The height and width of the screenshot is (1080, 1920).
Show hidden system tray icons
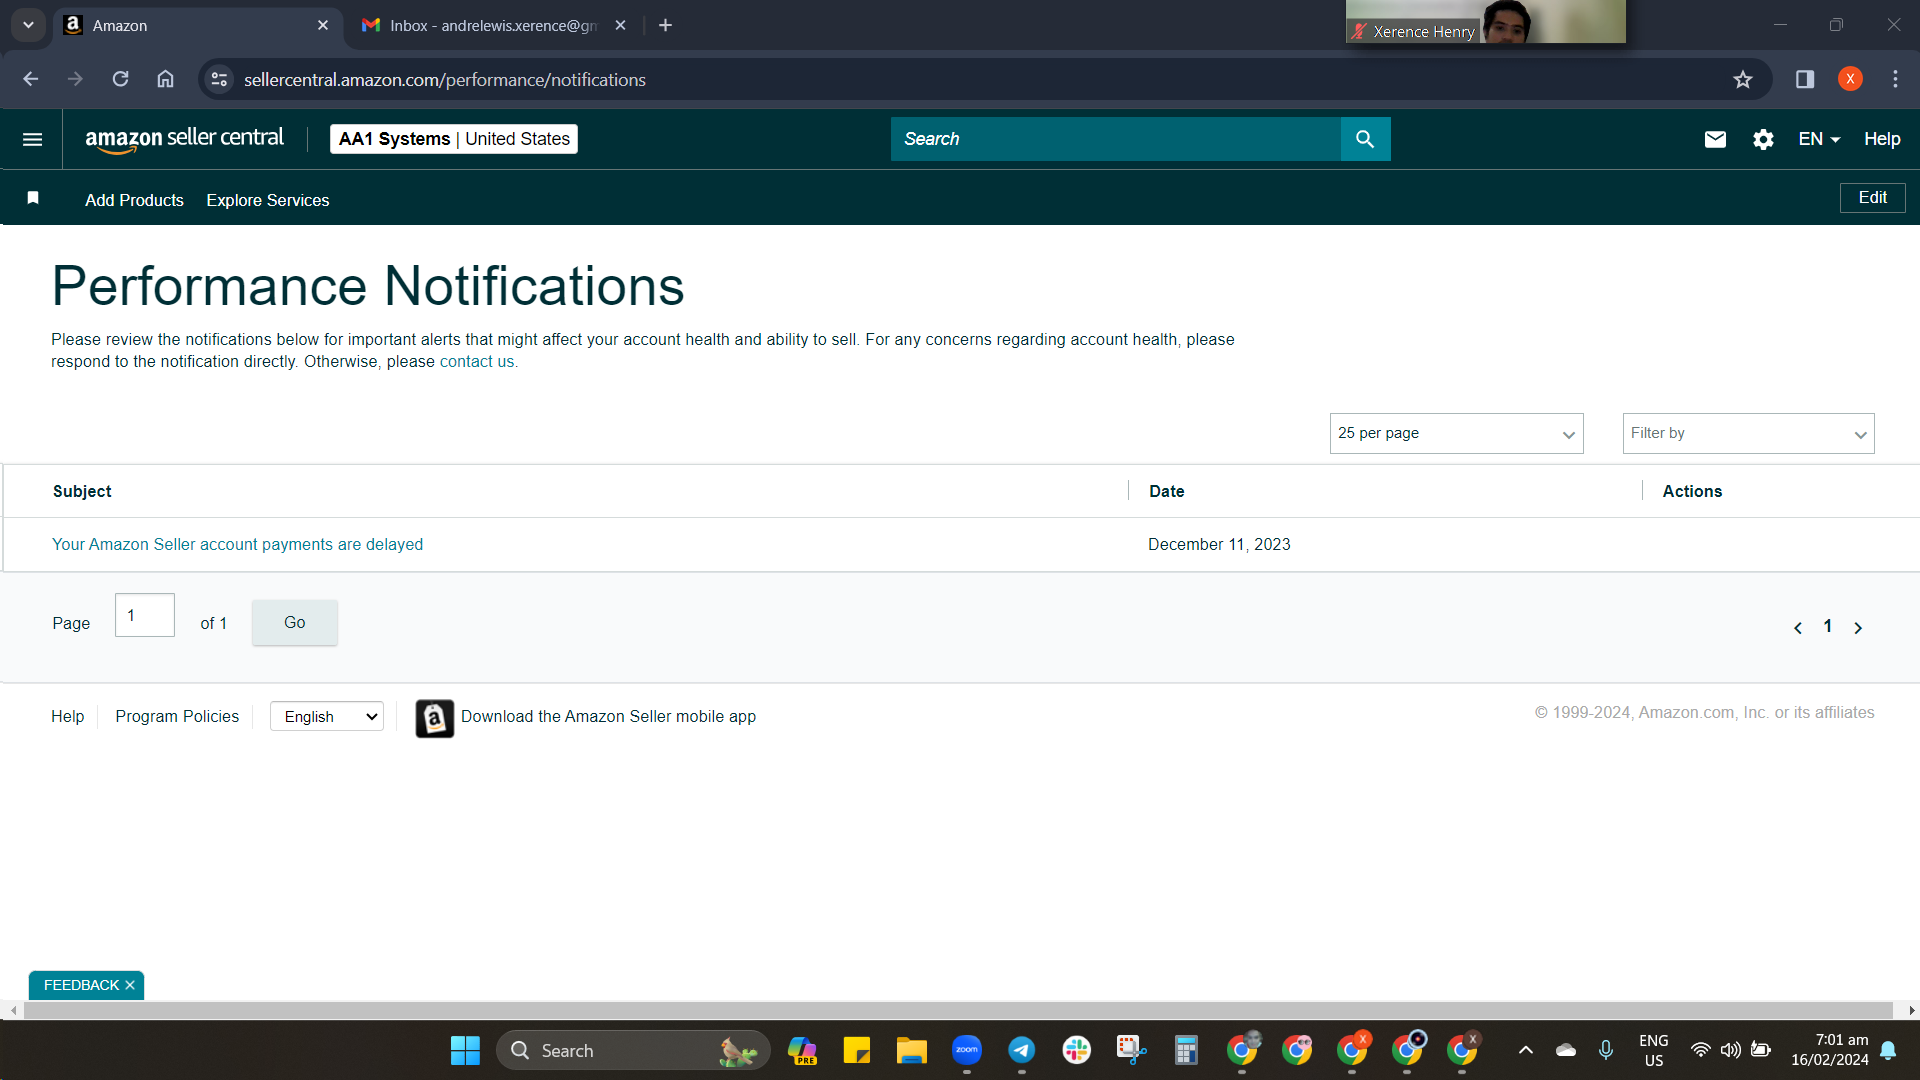point(1526,1050)
